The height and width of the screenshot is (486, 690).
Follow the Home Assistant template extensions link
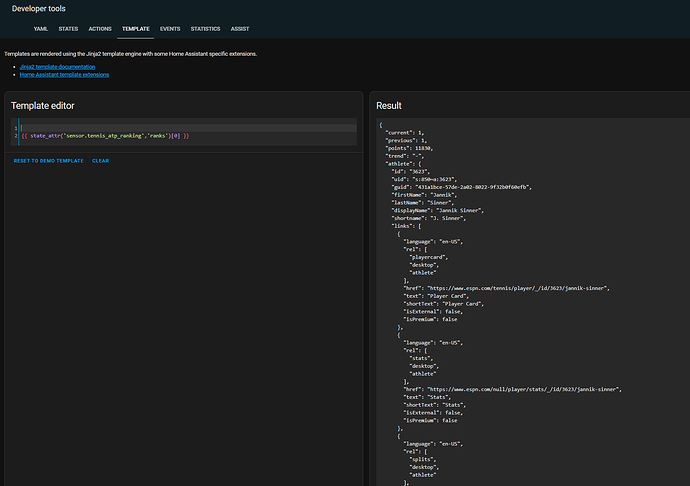(x=64, y=74)
